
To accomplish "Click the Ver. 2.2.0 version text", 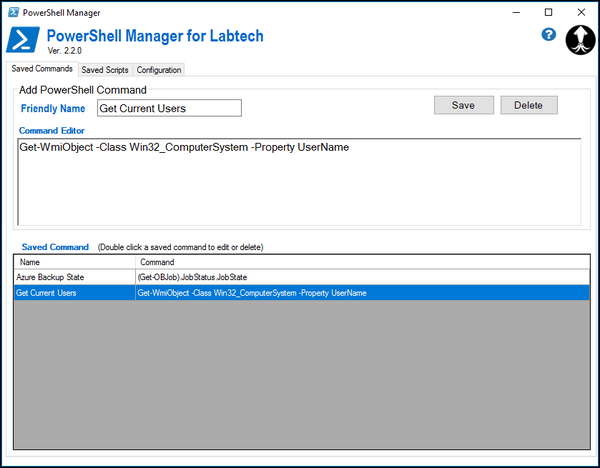I will tap(65, 51).
